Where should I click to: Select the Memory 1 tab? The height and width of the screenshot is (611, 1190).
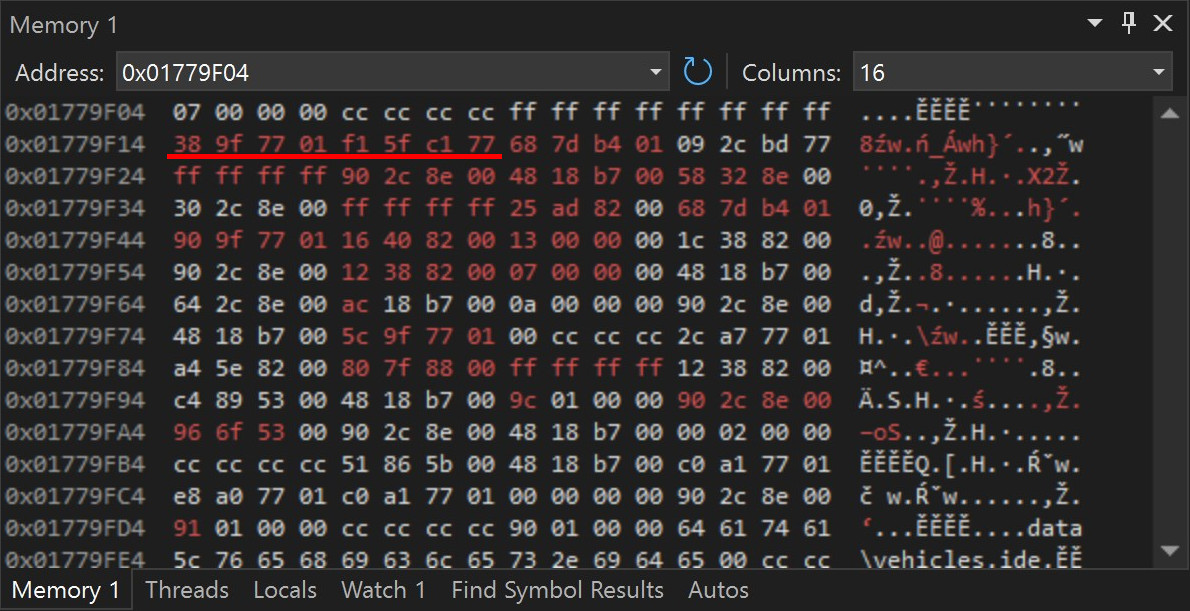click(65, 590)
